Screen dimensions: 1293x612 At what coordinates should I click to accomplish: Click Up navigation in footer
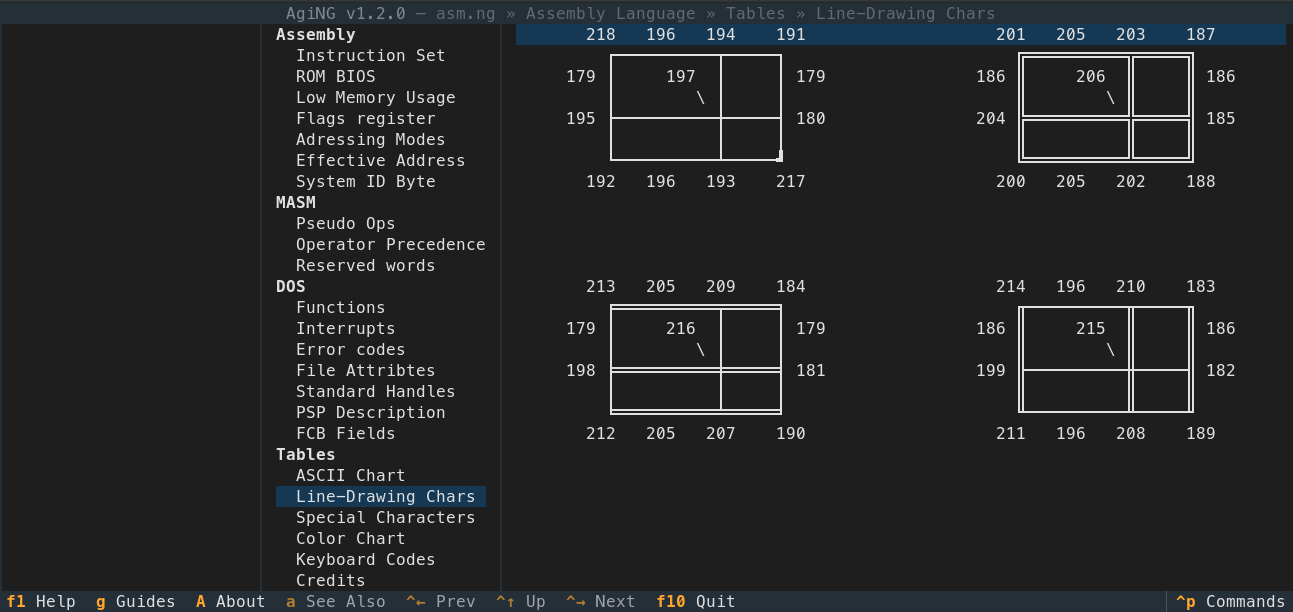tap(521, 602)
